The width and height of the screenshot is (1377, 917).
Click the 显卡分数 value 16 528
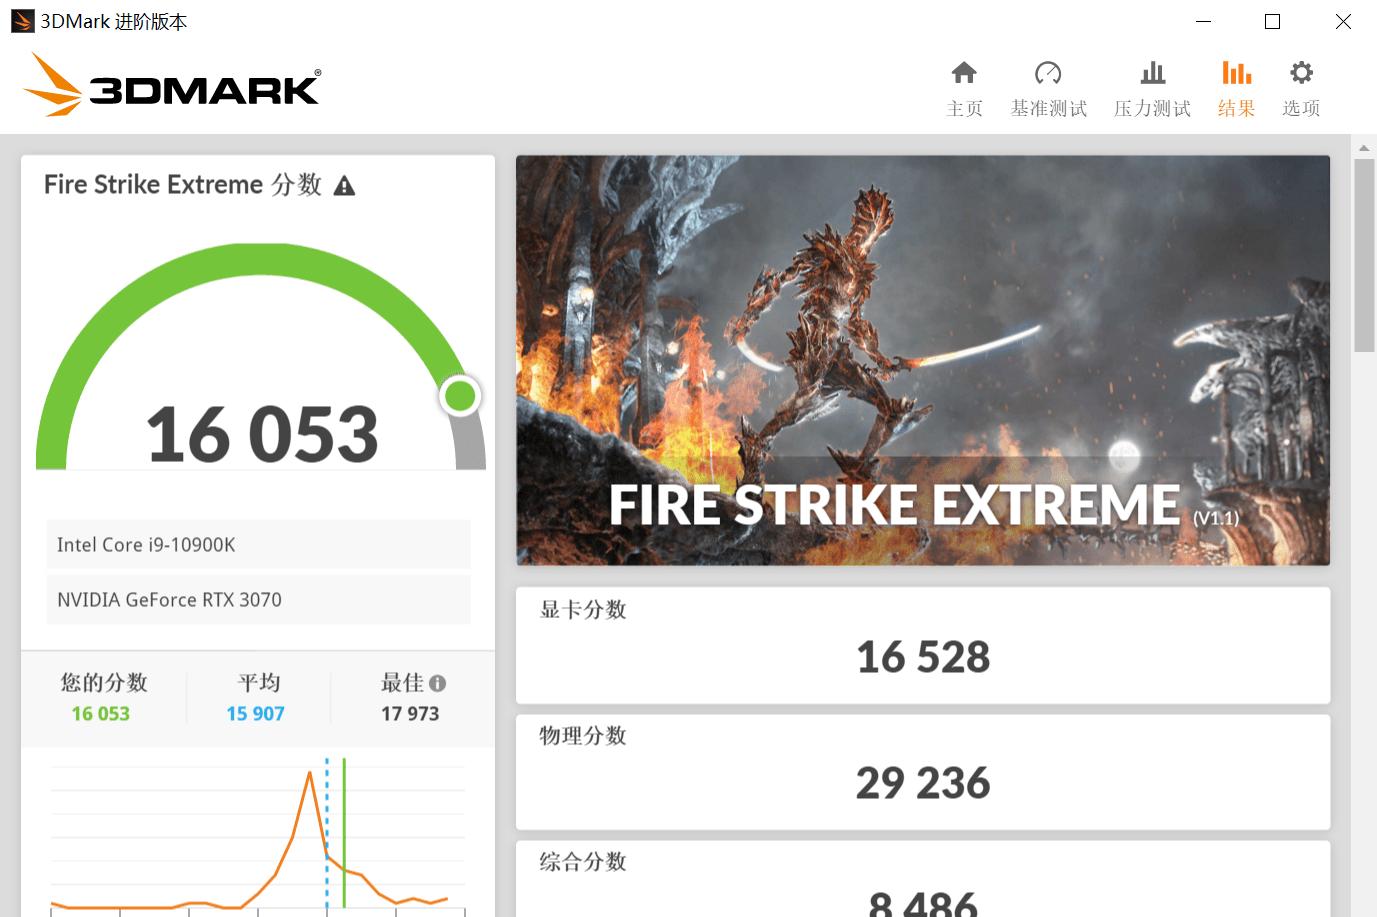923,657
